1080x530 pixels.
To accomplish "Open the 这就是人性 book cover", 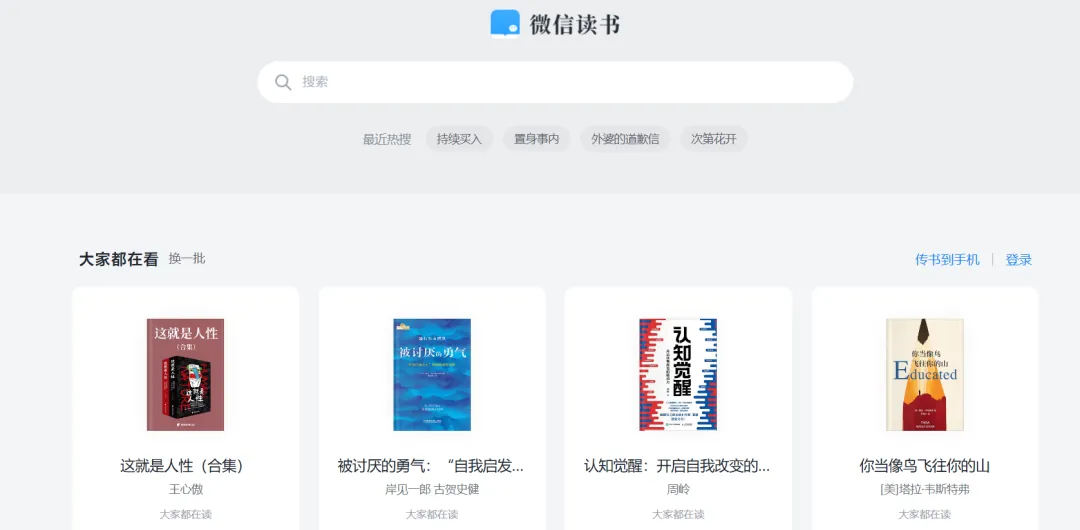I will click(x=185, y=374).
